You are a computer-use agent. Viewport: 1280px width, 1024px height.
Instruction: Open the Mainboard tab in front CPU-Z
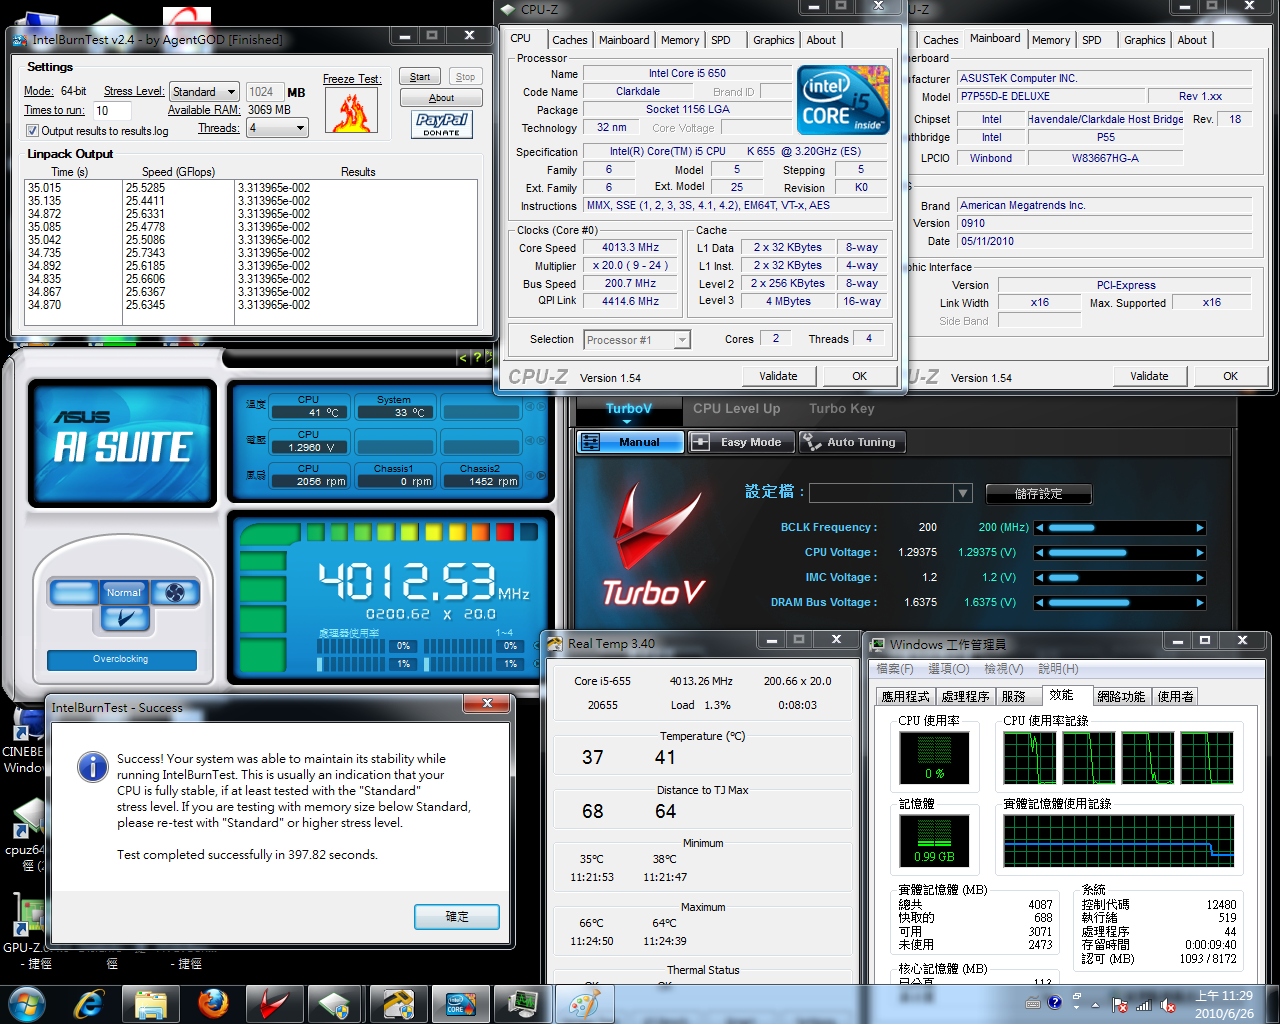tap(624, 40)
